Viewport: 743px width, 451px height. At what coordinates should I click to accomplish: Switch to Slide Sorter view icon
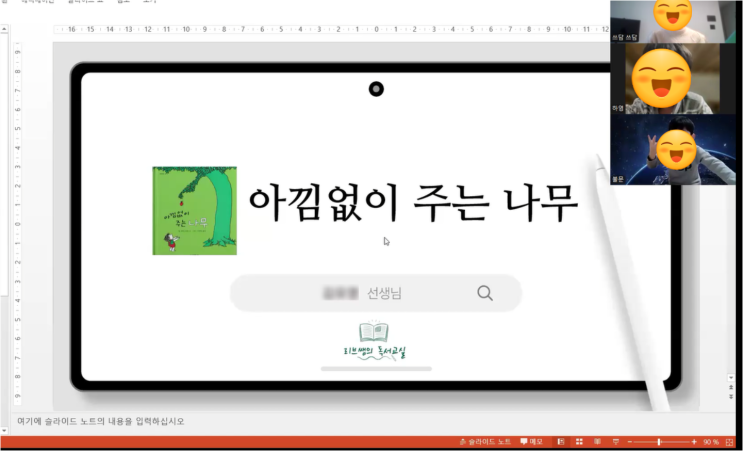pos(579,442)
